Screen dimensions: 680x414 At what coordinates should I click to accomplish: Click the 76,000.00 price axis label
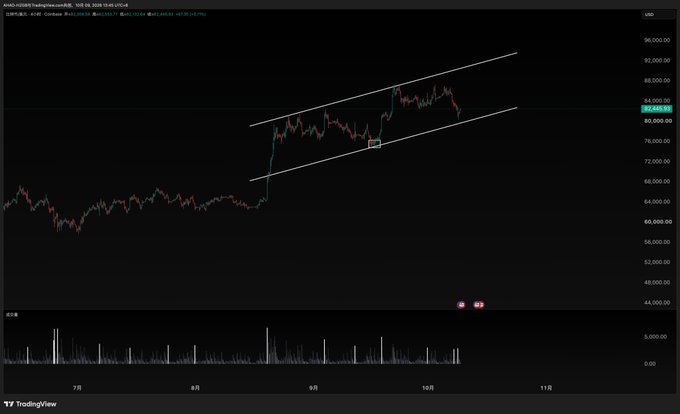click(657, 141)
